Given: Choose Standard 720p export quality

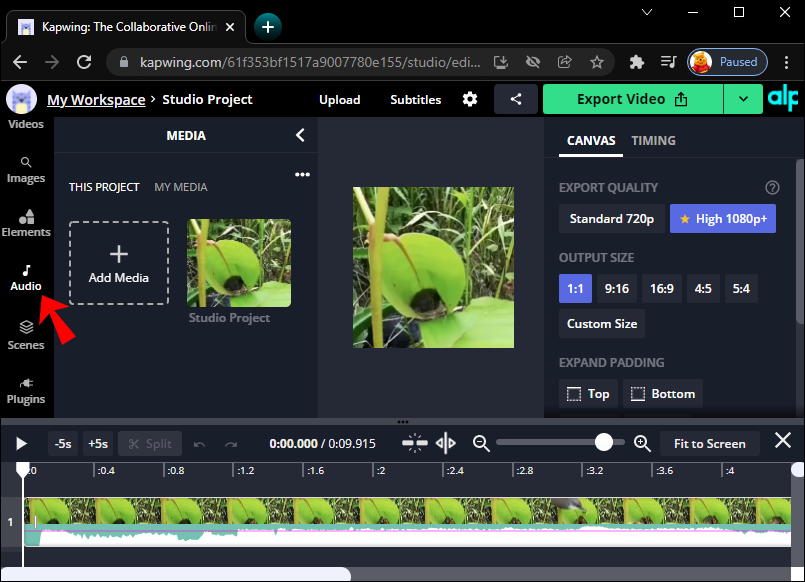Looking at the screenshot, I should (611, 219).
